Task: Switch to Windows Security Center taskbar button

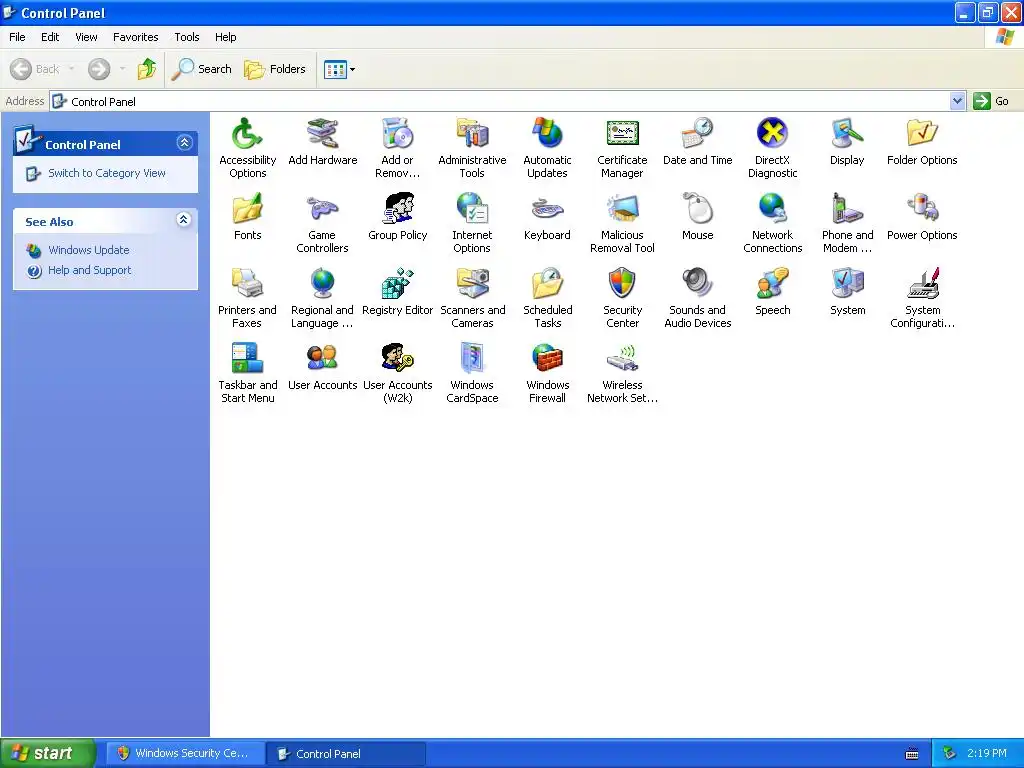Action: tap(185, 753)
